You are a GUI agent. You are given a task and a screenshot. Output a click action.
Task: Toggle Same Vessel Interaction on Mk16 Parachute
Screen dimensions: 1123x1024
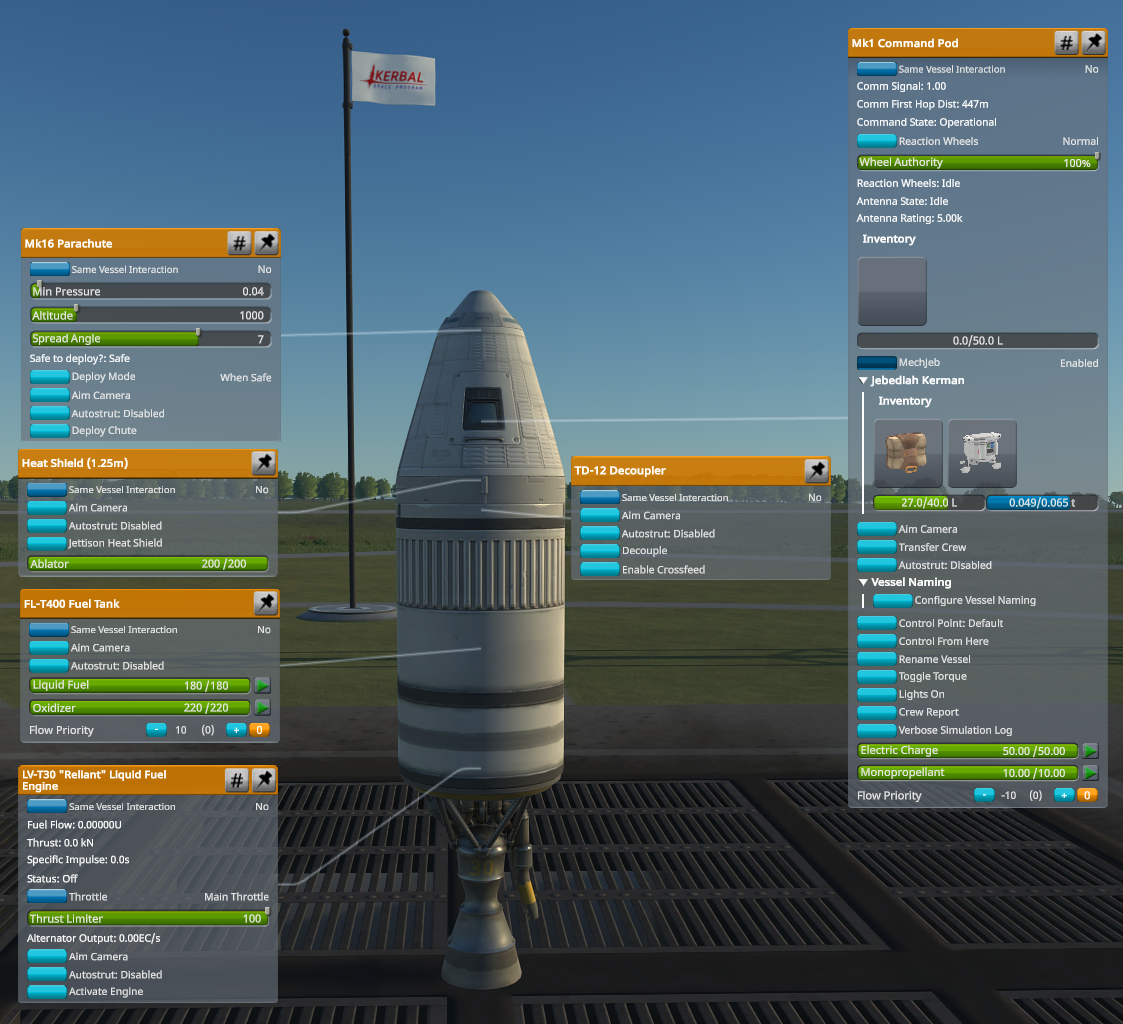pyautogui.click(x=49, y=269)
